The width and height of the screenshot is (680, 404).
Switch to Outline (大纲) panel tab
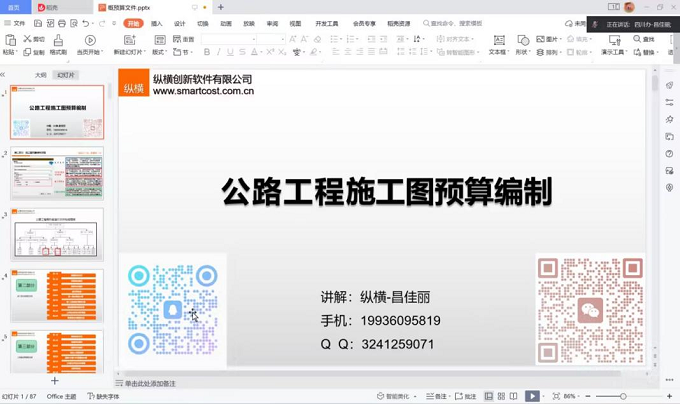40,75
